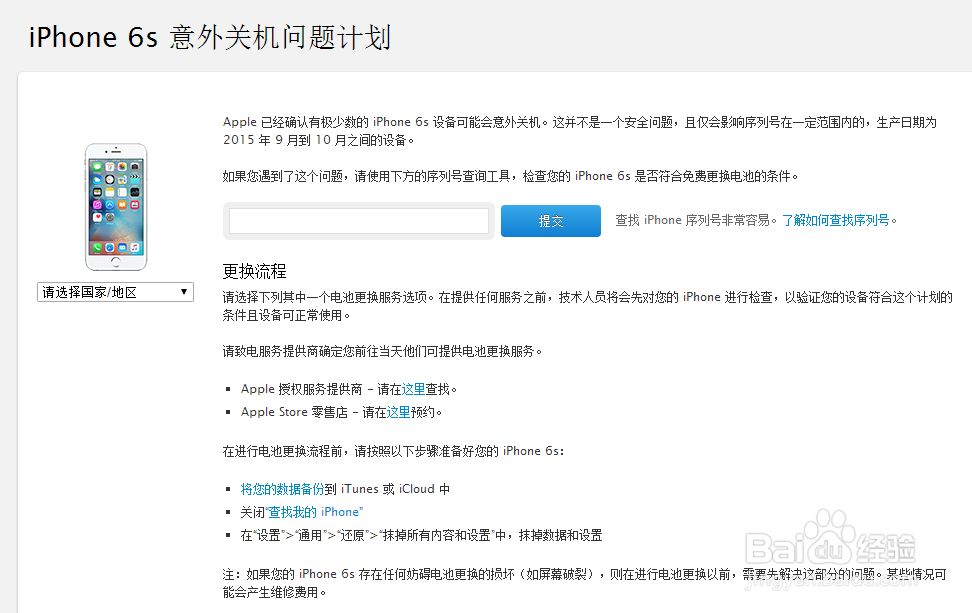The image size is (972, 613).
Task: Click the serial number input field
Action: click(x=359, y=221)
